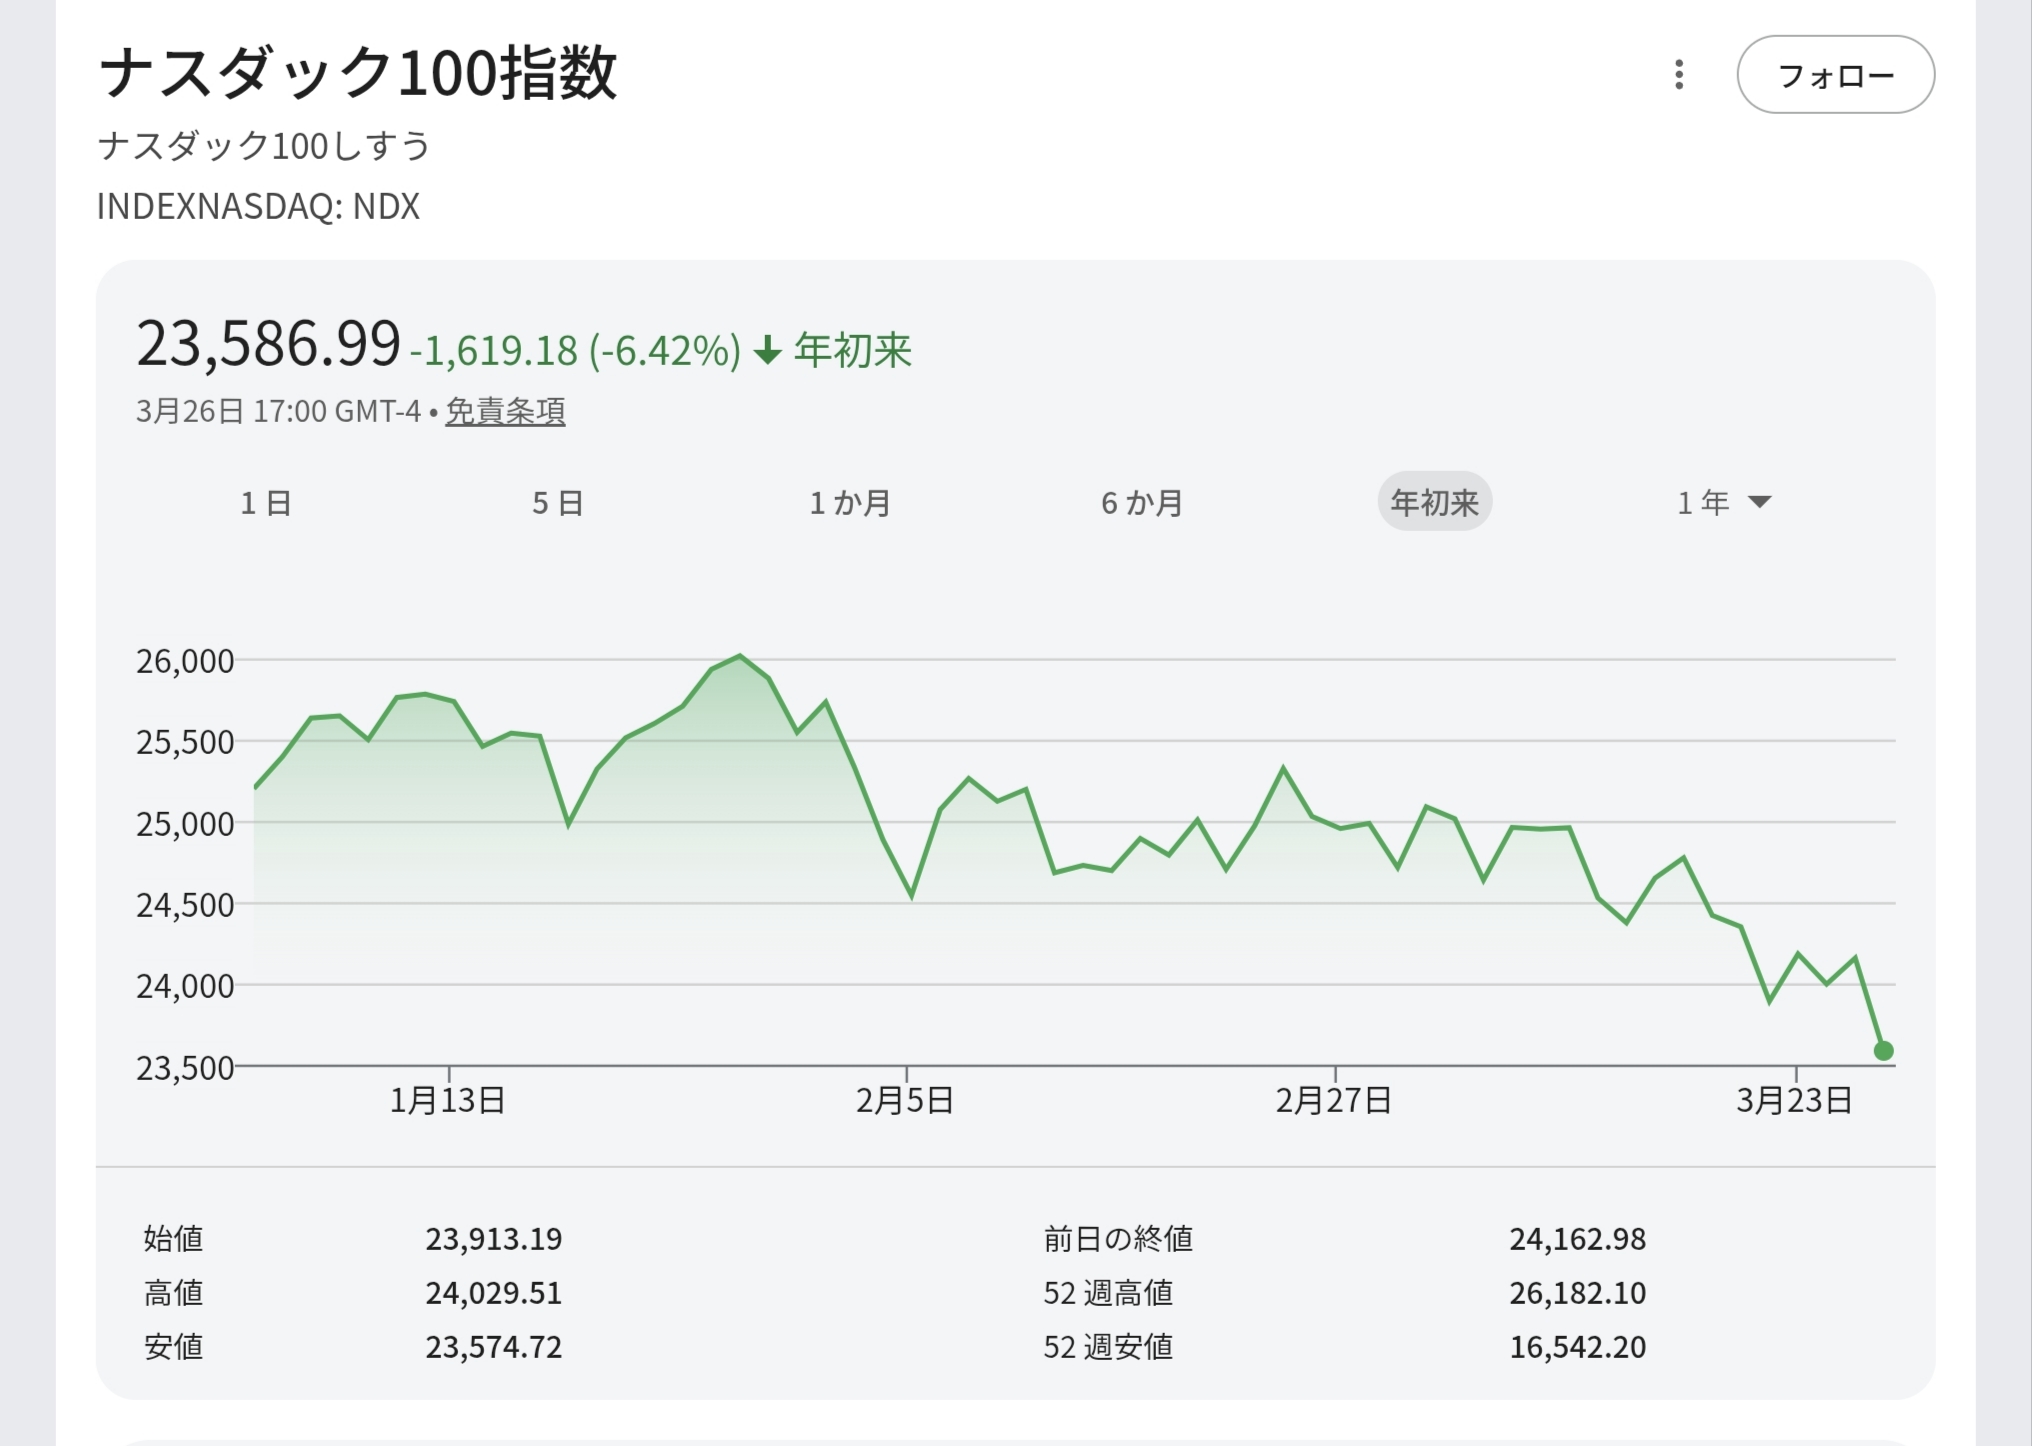The height and width of the screenshot is (1446, 2032).
Task: Open the 免責条項 disclaimer link
Action: click(x=505, y=411)
